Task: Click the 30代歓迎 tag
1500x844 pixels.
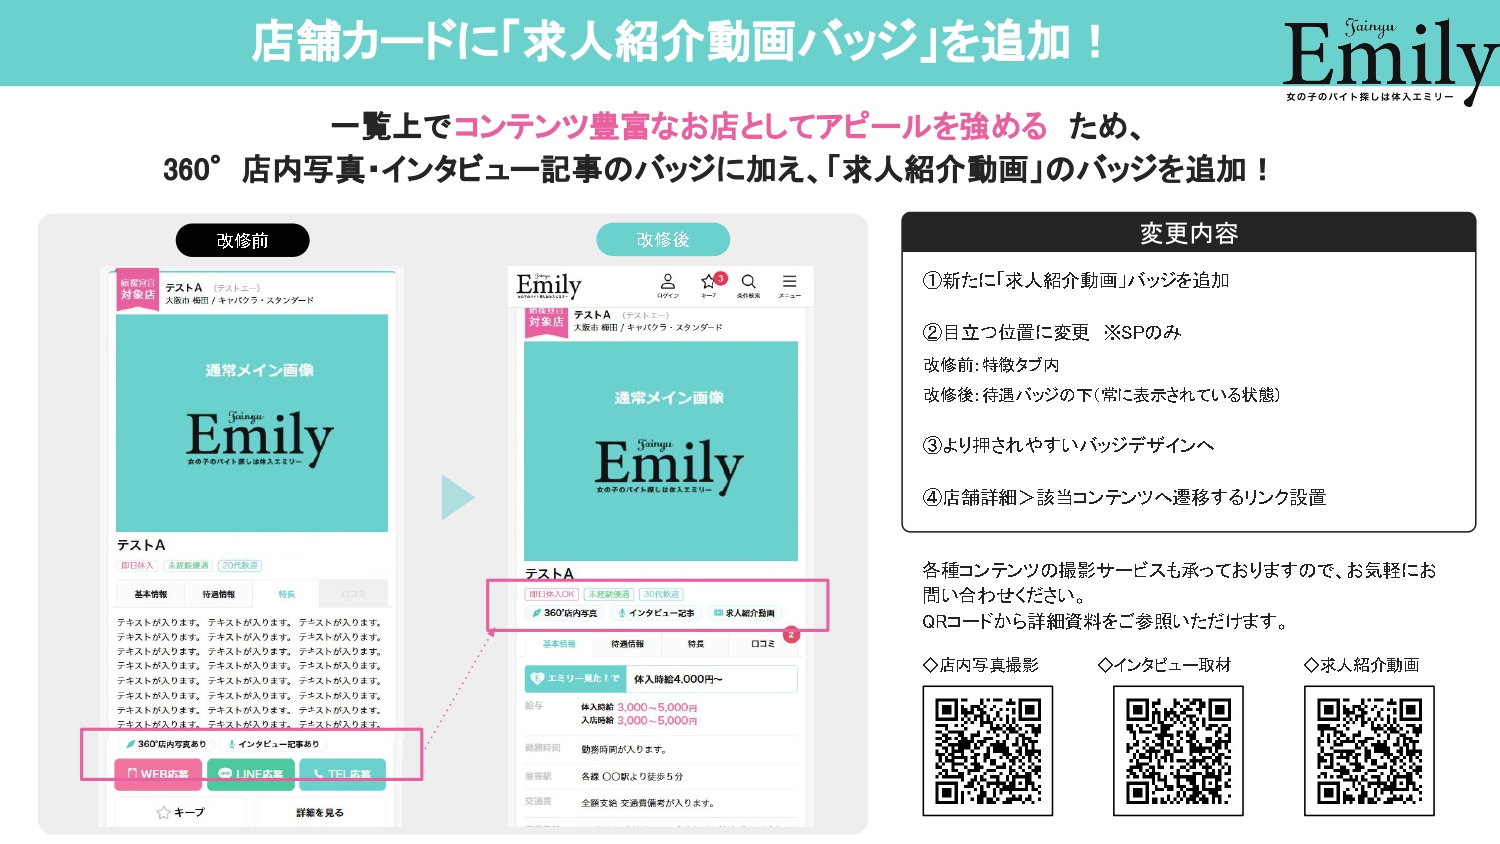Action: coord(662,594)
